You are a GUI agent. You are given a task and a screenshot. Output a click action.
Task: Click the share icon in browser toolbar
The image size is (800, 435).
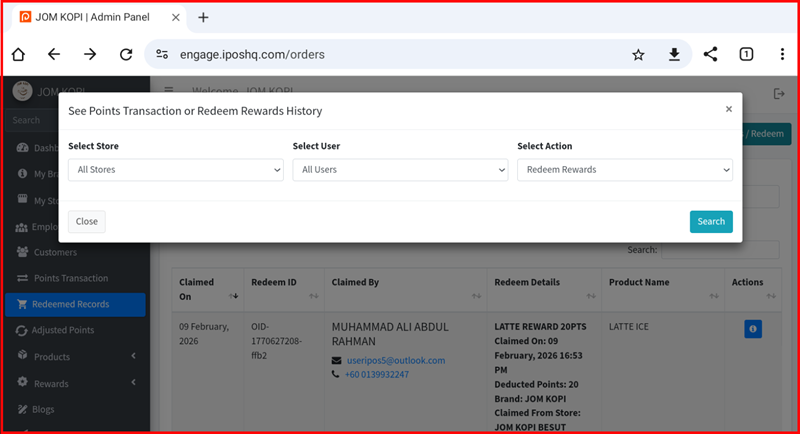[x=710, y=55]
